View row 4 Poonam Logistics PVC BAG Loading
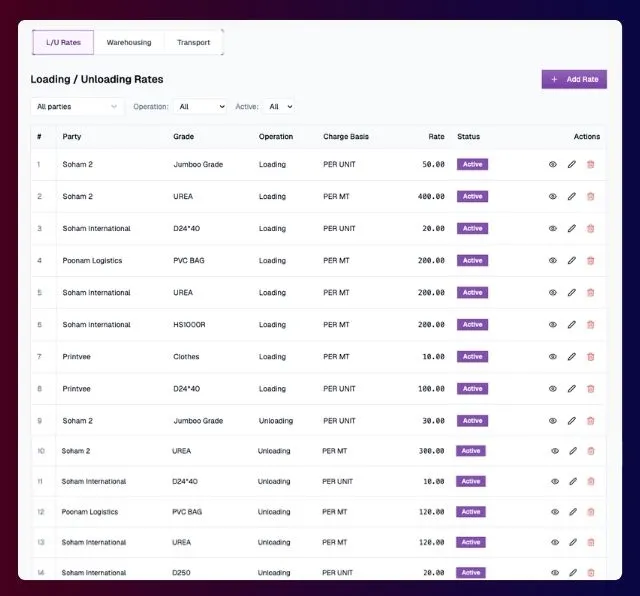The width and height of the screenshot is (640, 596). pyautogui.click(x=553, y=260)
